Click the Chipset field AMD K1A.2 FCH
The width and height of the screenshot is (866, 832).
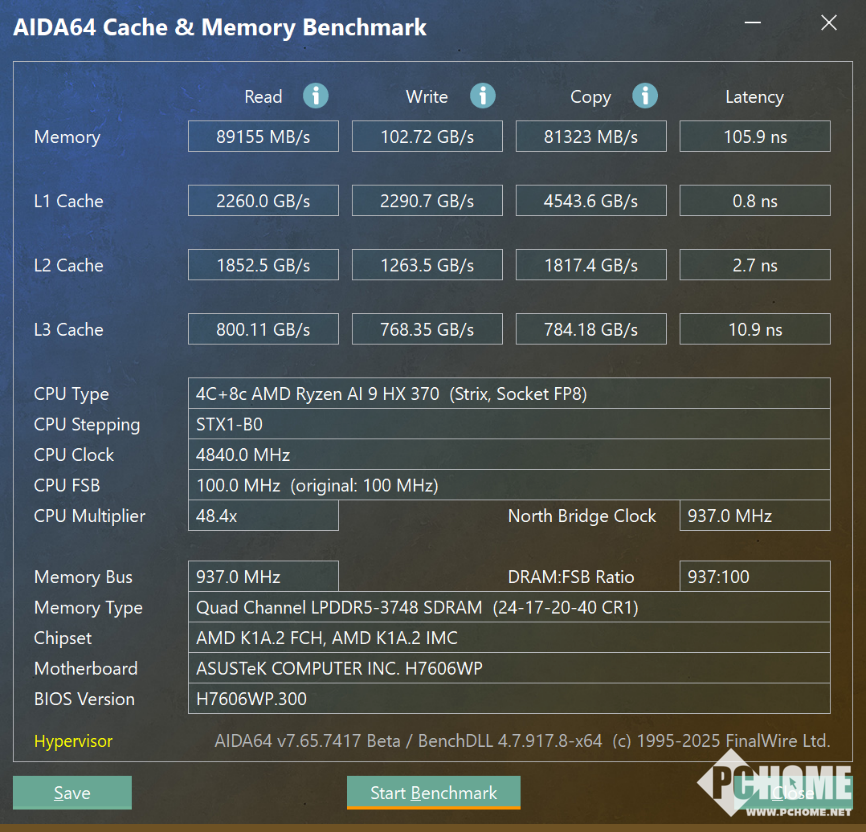pos(509,638)
